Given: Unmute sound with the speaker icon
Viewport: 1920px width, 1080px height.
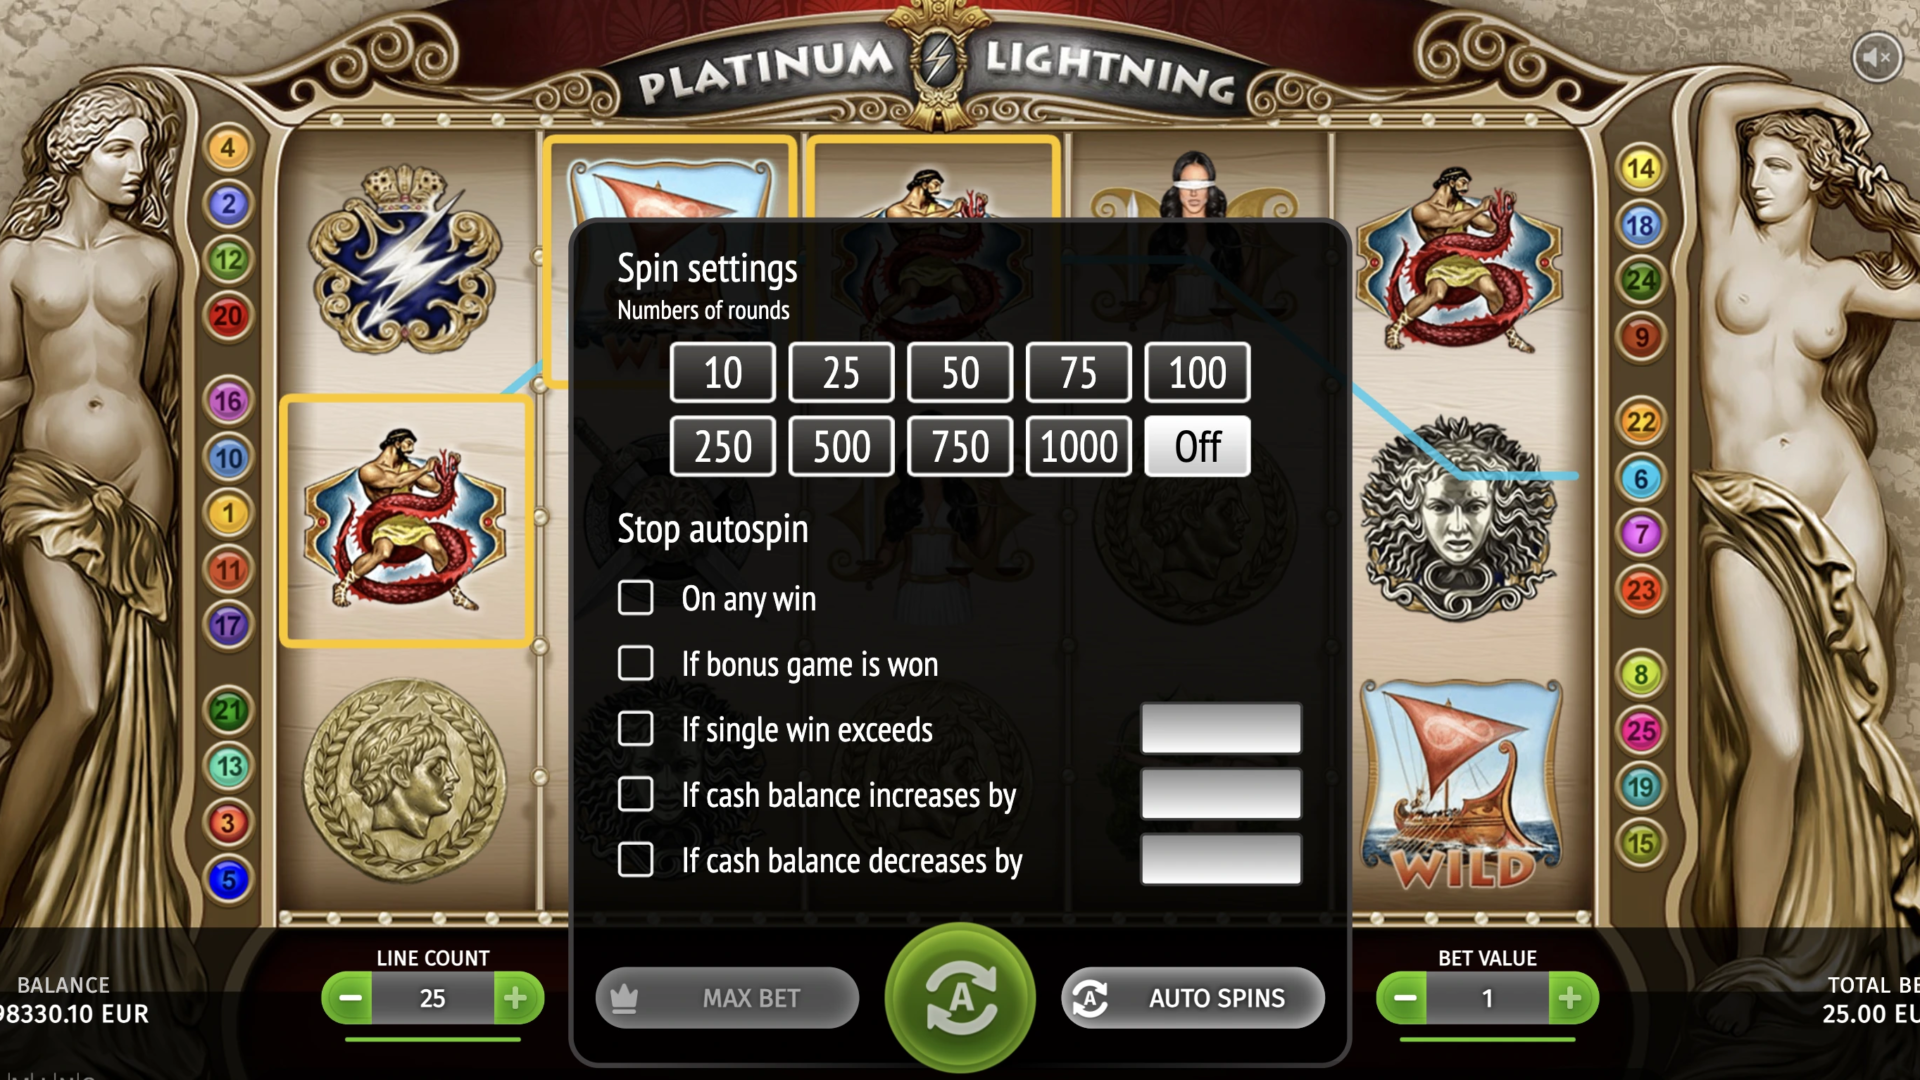Looking at the screenshot, I should click(x=1876, y=58).
